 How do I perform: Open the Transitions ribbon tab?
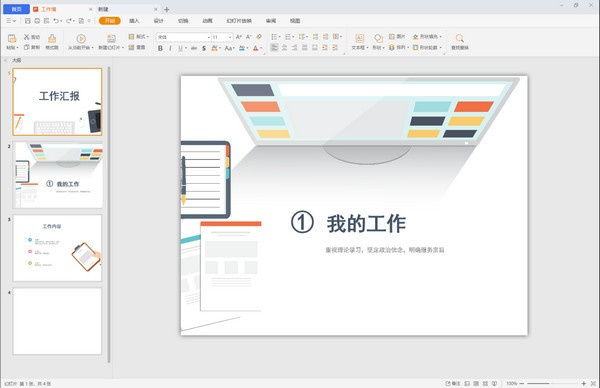[x=183, y=21]
